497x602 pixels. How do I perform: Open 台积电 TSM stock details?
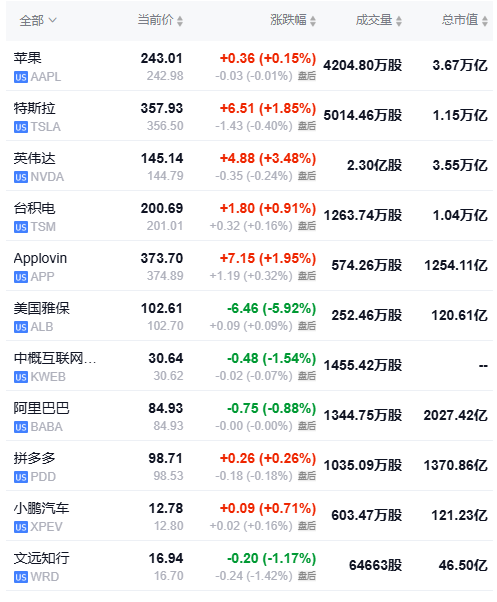249,216
